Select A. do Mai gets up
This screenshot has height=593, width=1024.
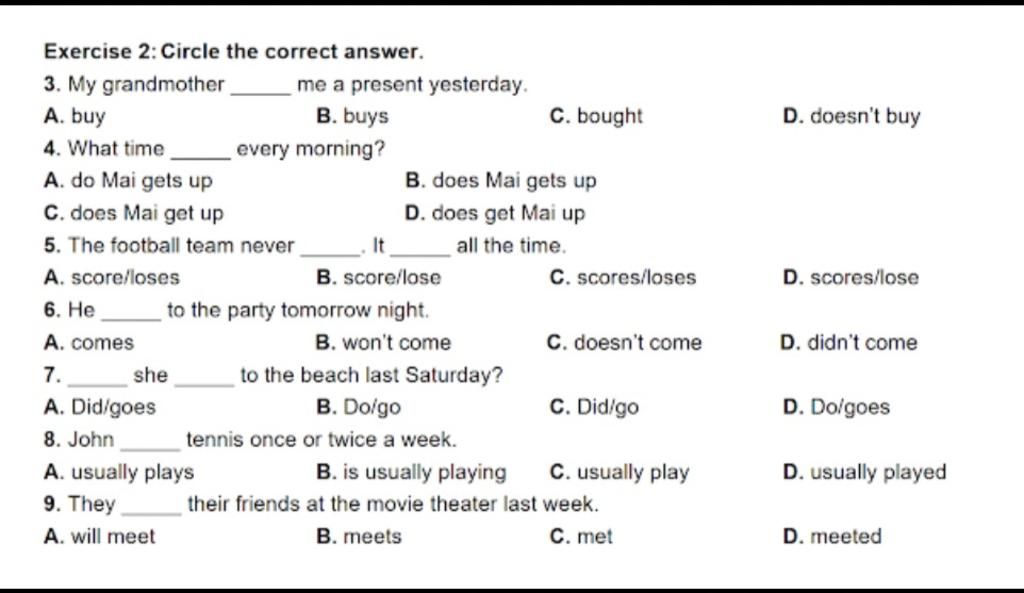point(128,181)
